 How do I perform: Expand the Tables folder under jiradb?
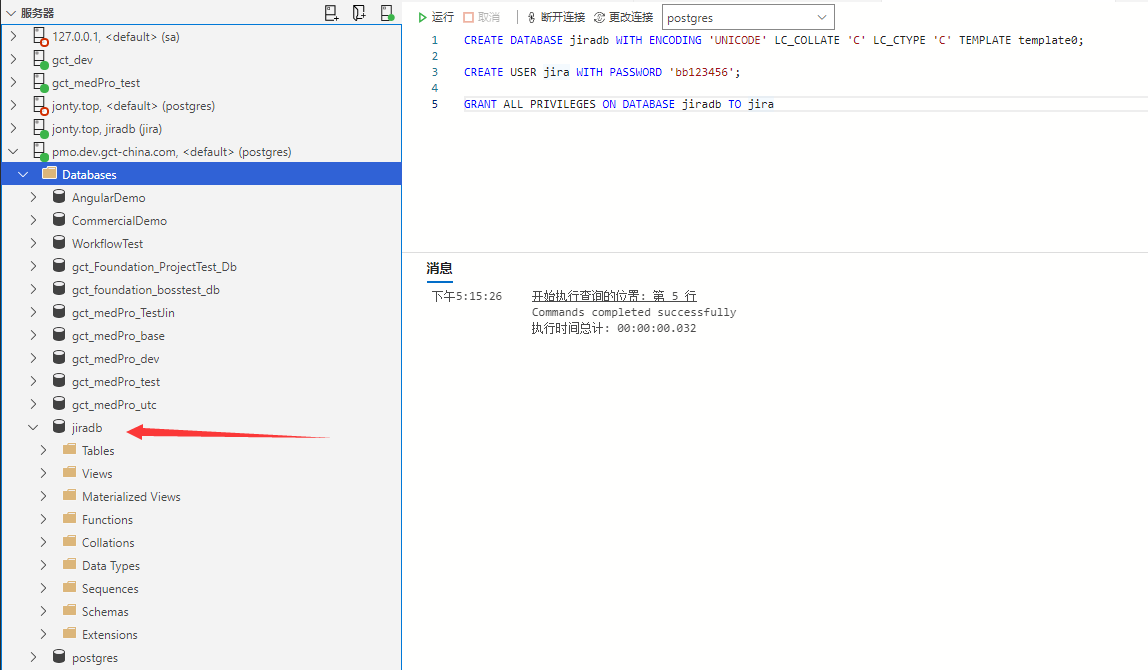coord(44,451)
